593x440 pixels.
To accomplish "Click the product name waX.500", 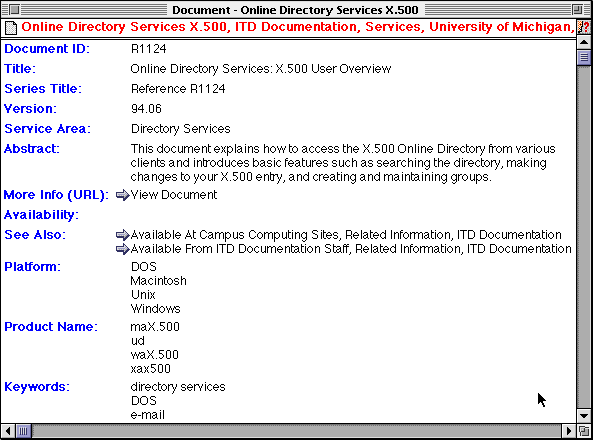I will [x=155, y=355].
